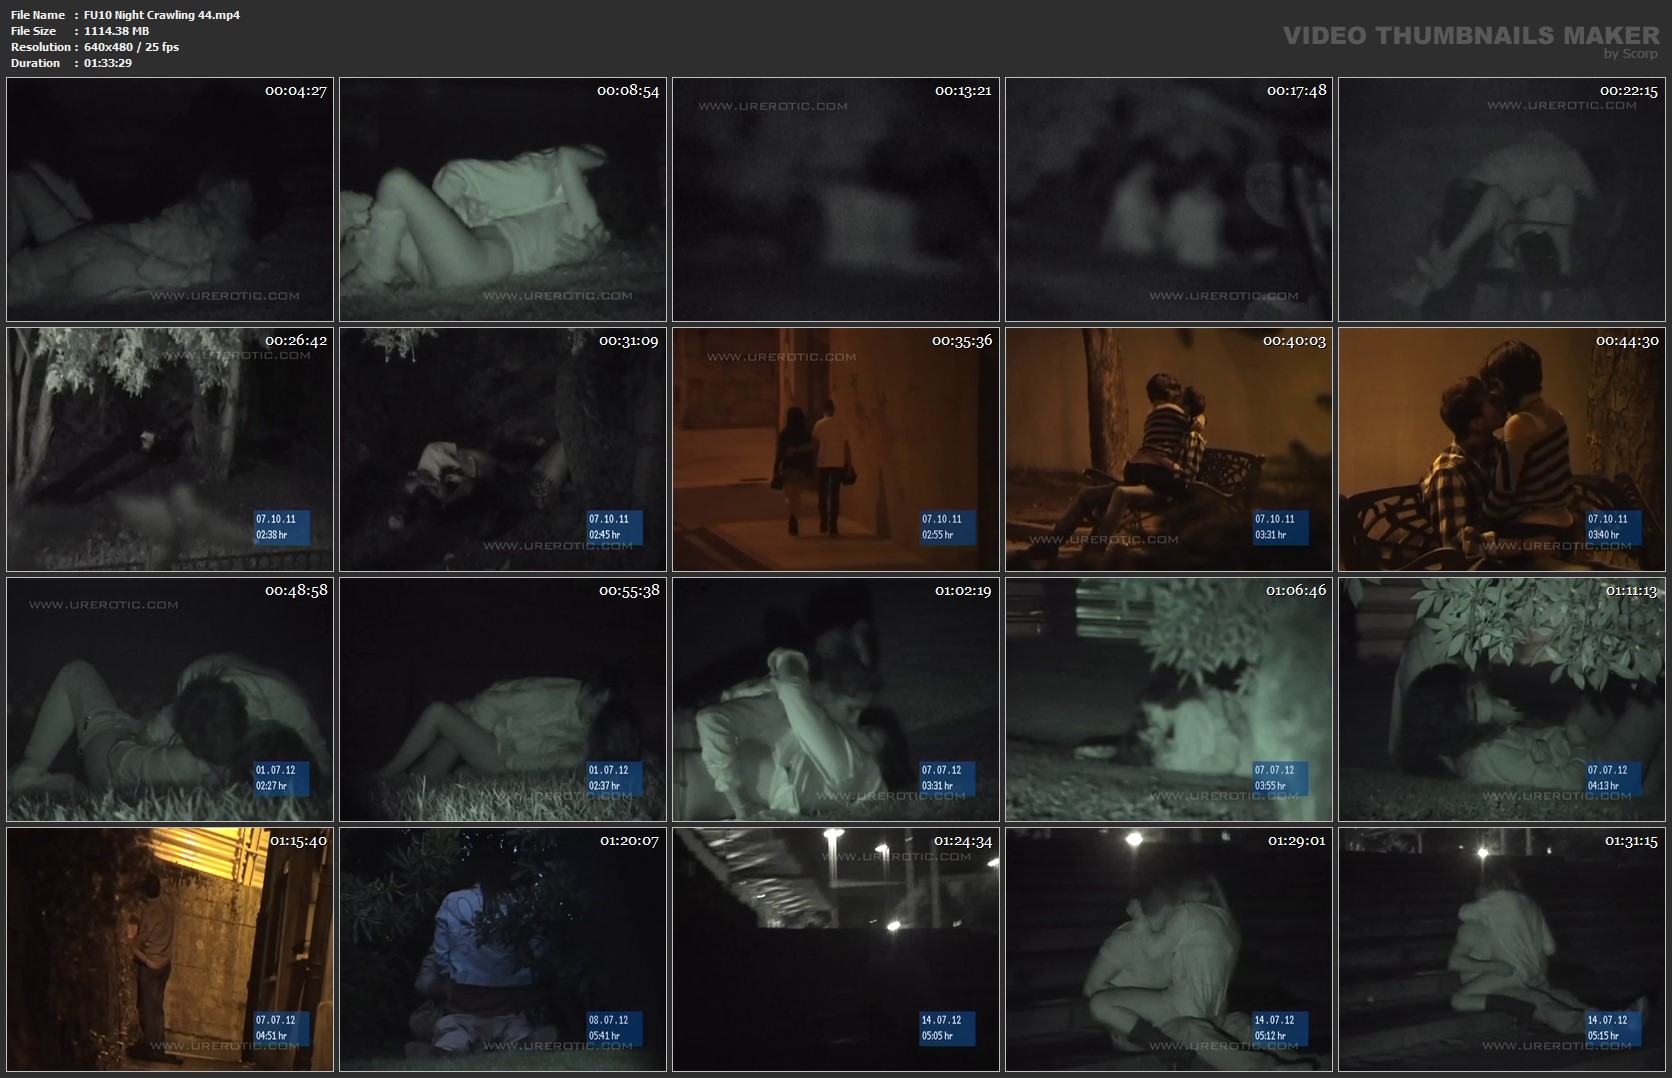Click the 01:20:07 timestamp label
The image size is (1672, 1078).
point(629,841)
